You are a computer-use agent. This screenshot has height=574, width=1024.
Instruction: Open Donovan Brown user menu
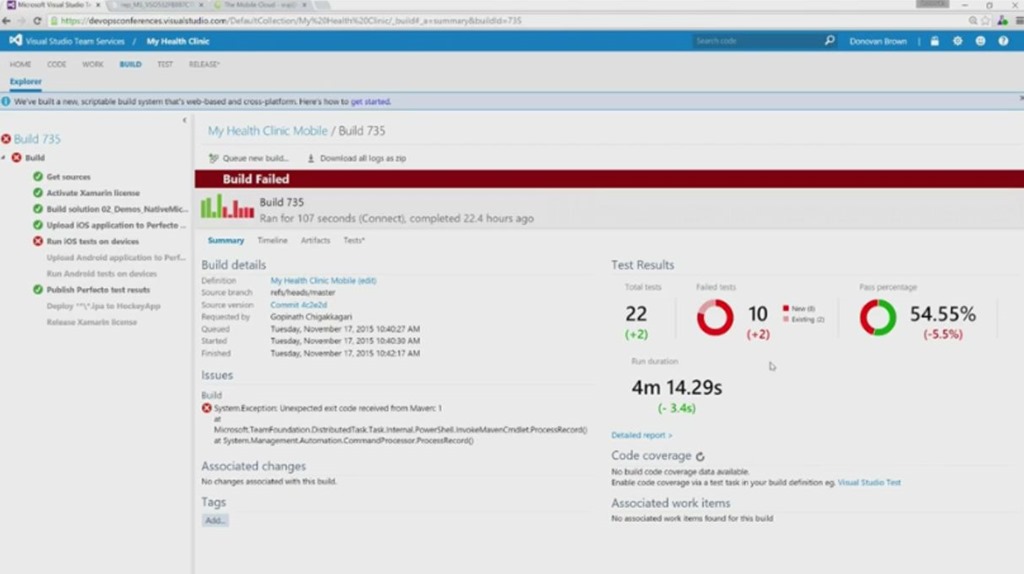point(878,41)
